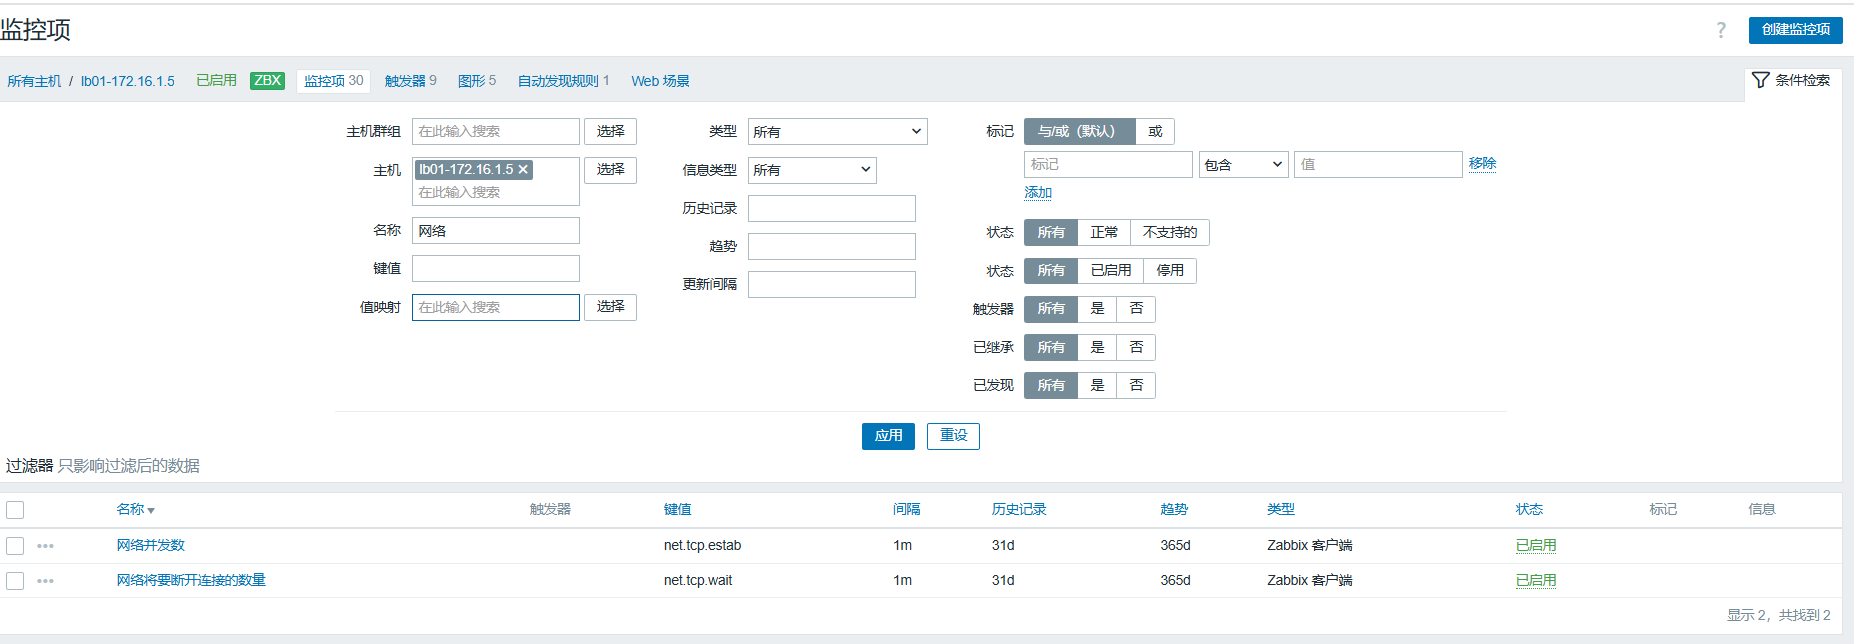Open the three-dots menu for 网络将要断开连接的数量
Screen dimensions: 1854x644
point(45,581)
